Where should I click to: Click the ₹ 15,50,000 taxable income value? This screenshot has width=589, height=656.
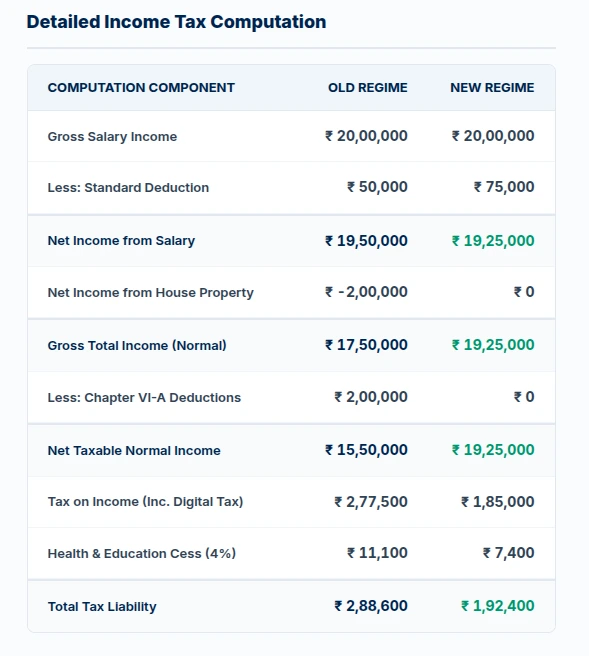click(366, 450)
